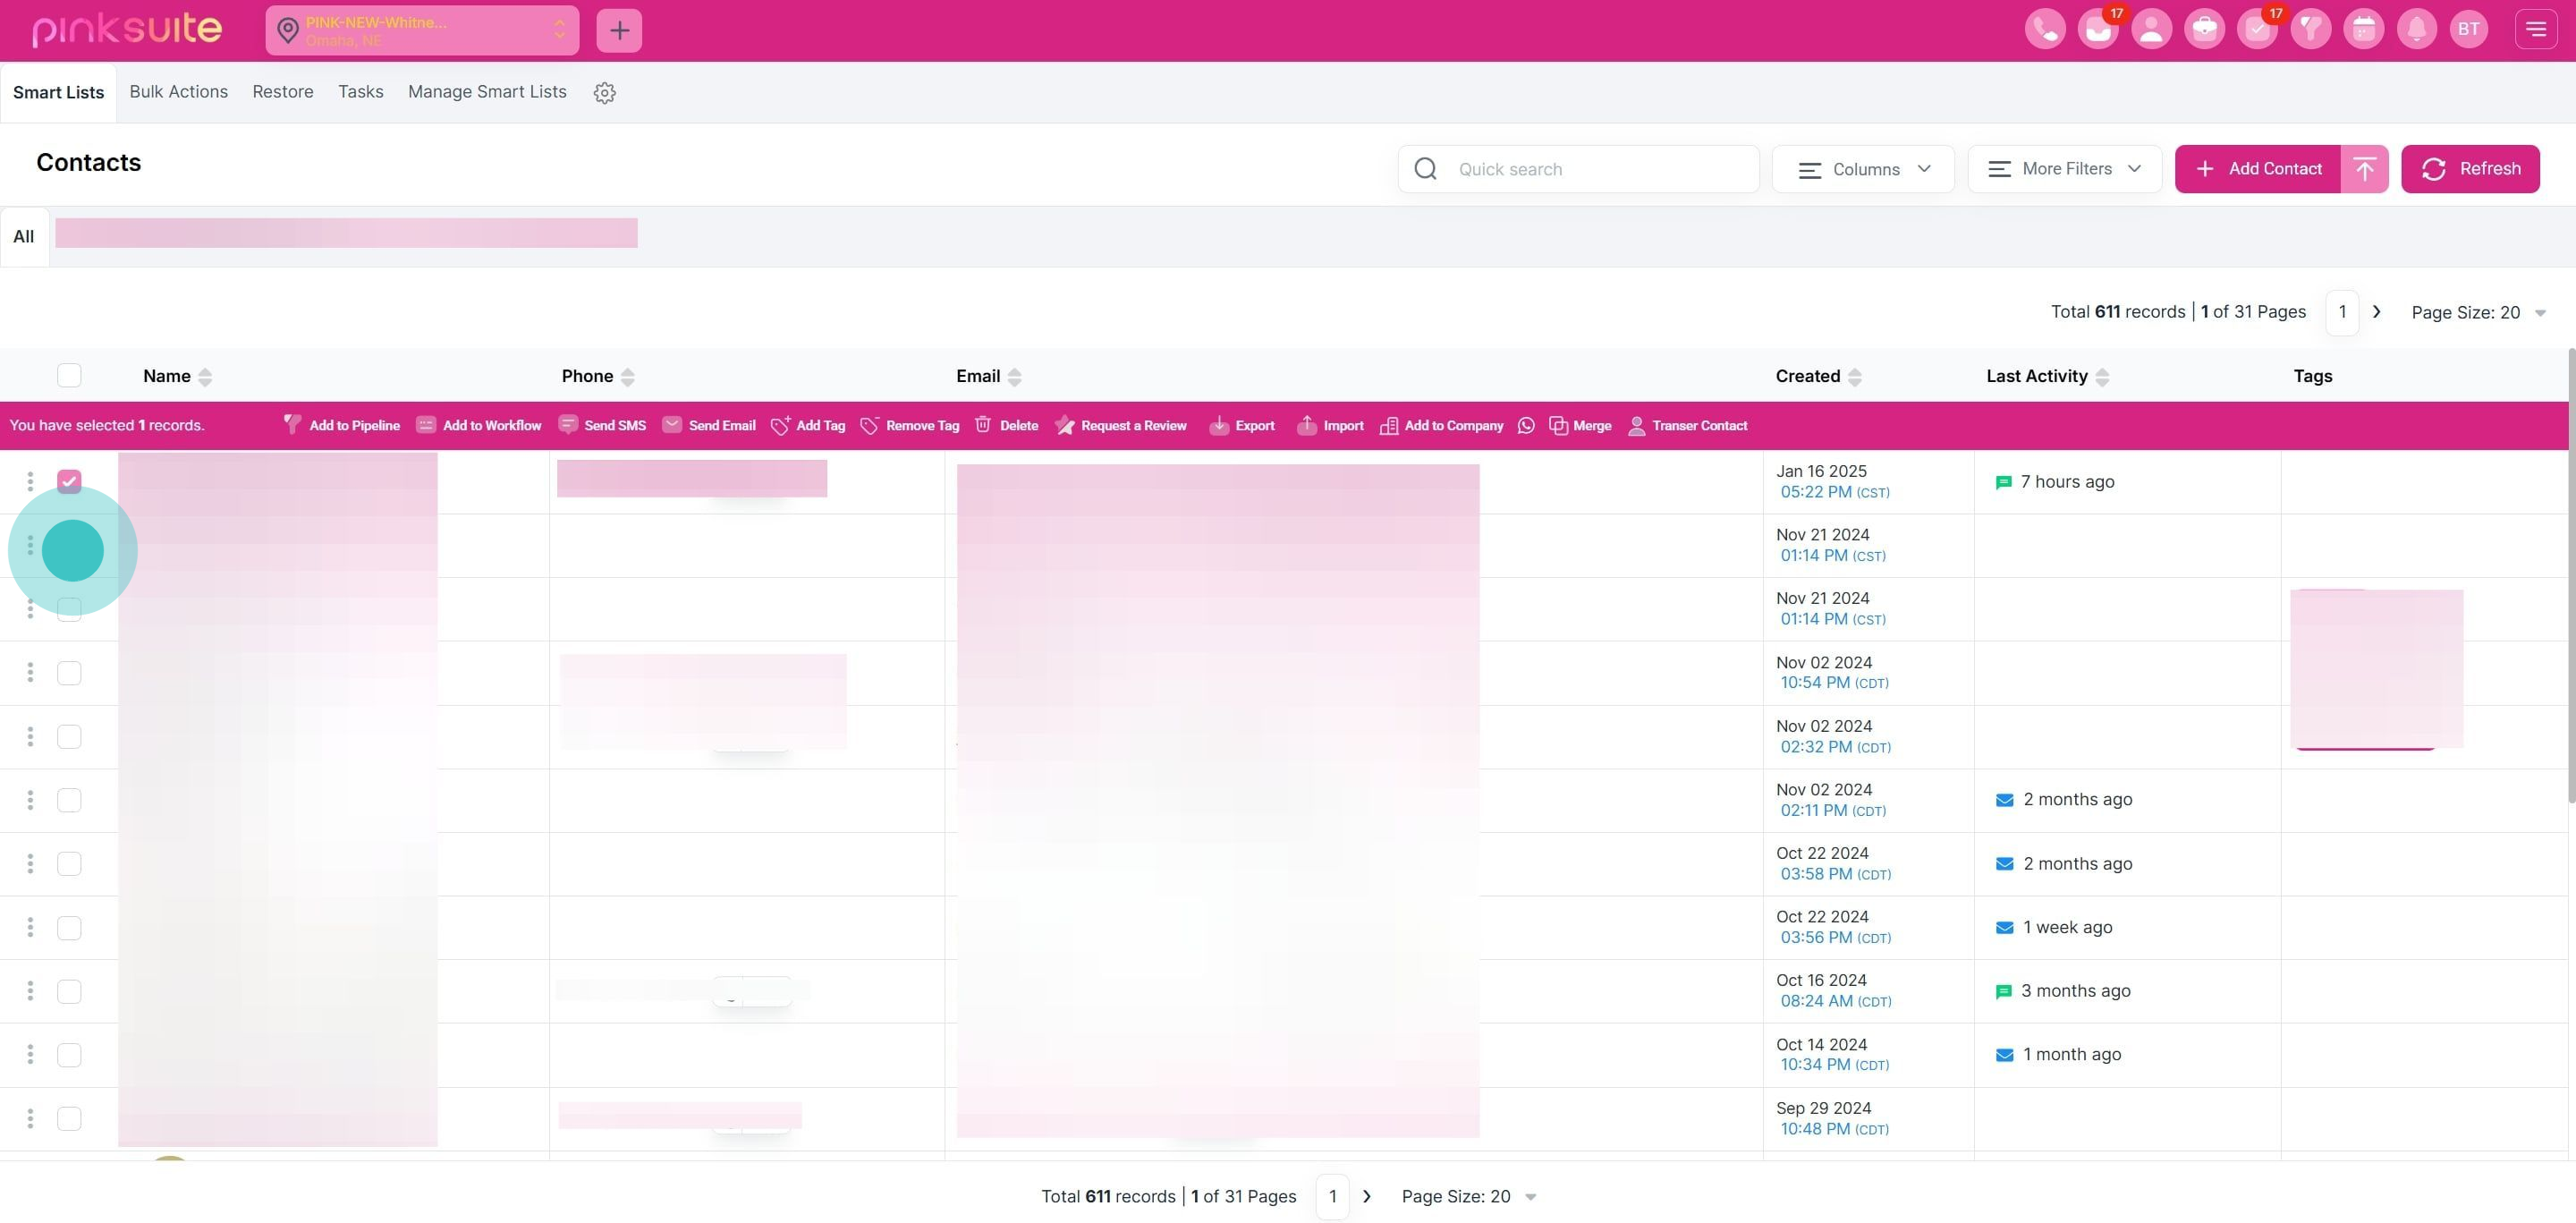2576x1223 pixels.
Task: Open the calendar icon in header
Action: 2363,29
